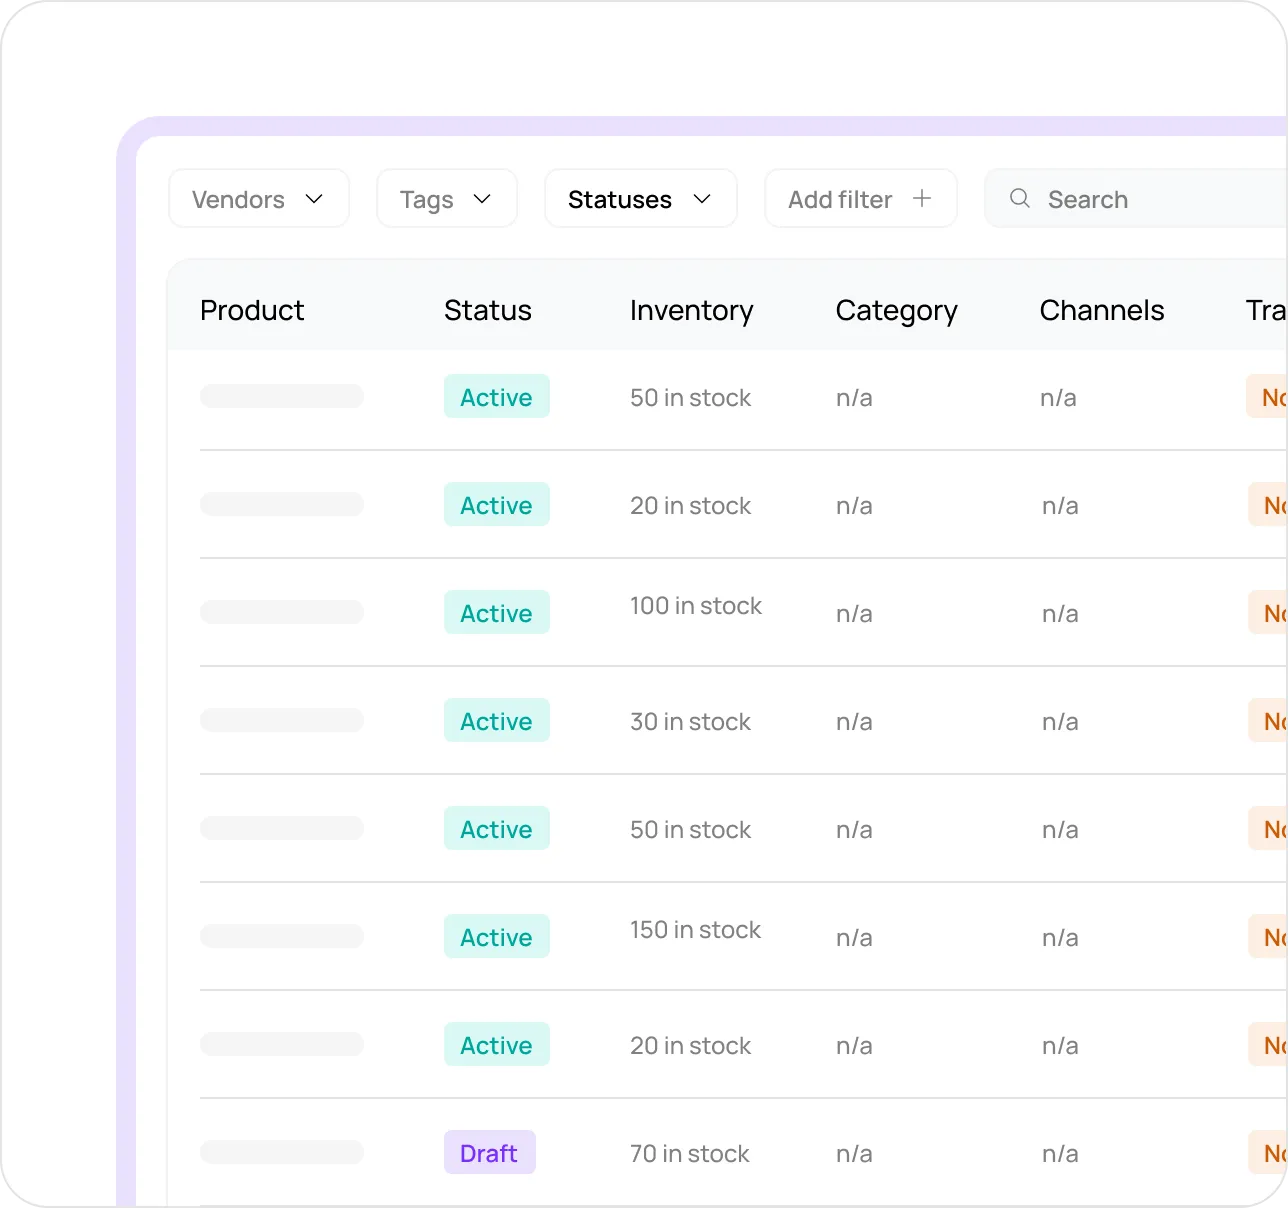The height and width of the screenshot is (1208, 1288).
Task: Click the product placeholder in the Draft row
Action: [282, 1152]
